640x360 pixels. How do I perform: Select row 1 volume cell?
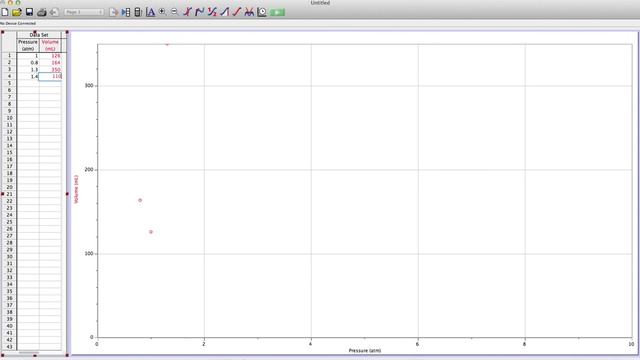click(x=50, y=56)
